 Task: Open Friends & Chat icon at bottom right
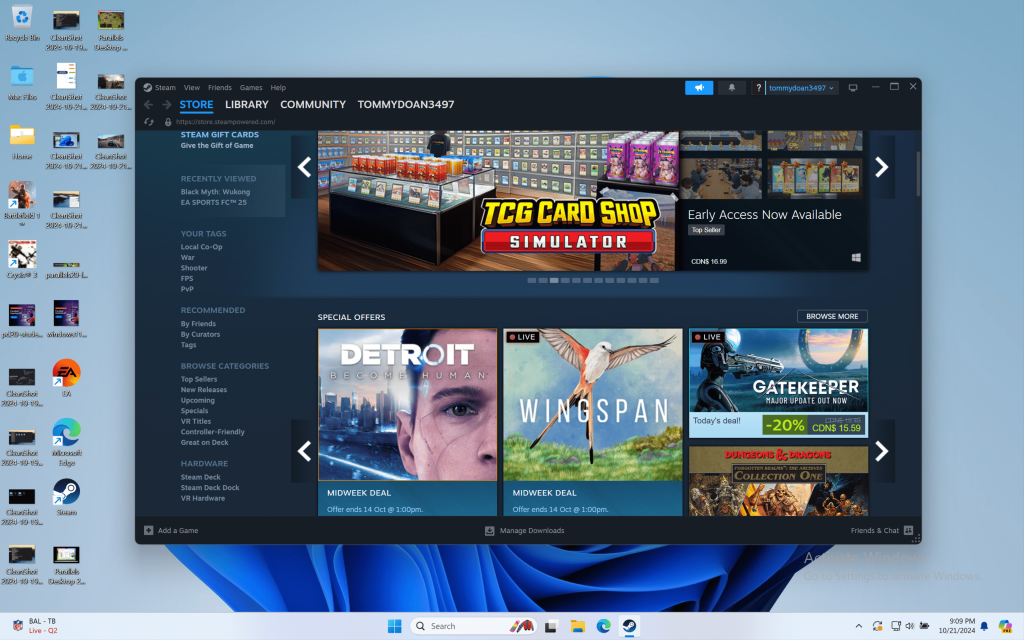pos(908,531)
